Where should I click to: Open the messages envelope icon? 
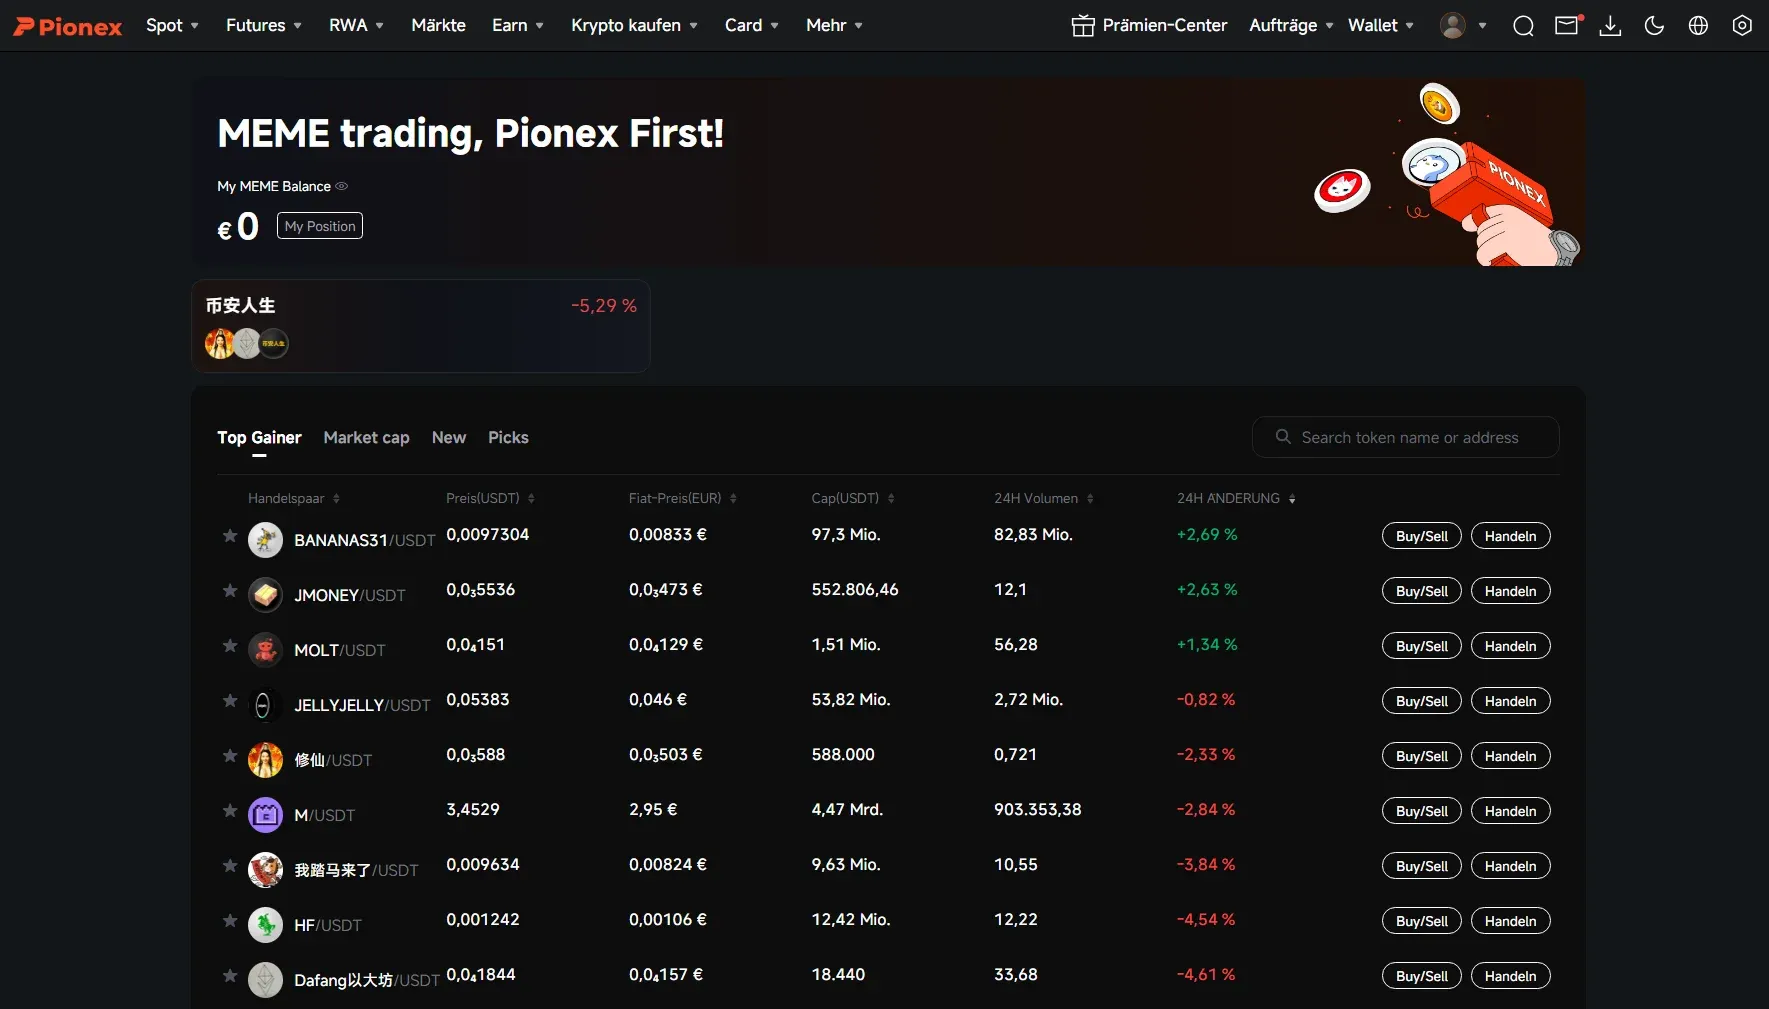[x=1567, y=26]
